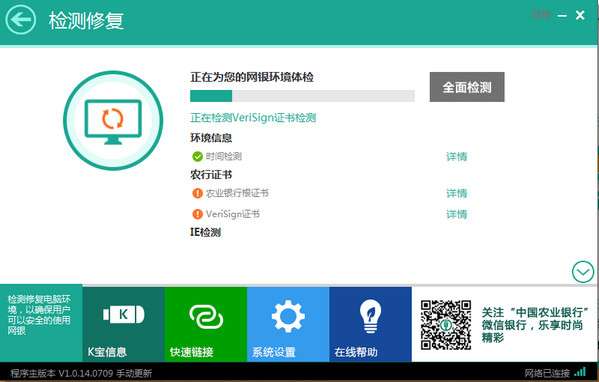The image size is (599, 382).
Task: Minimize the window with the dash button
Action: coord(562,16)
